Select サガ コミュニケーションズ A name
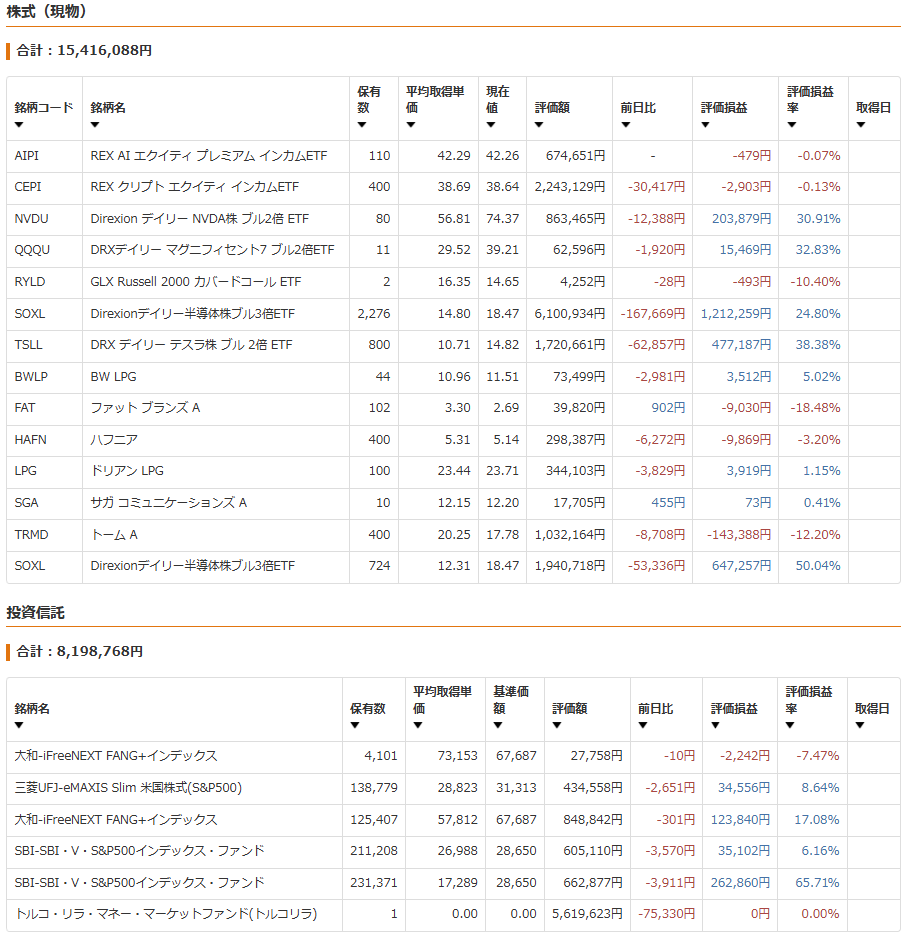This screenshot has height=936, width=905. point(168,503)
